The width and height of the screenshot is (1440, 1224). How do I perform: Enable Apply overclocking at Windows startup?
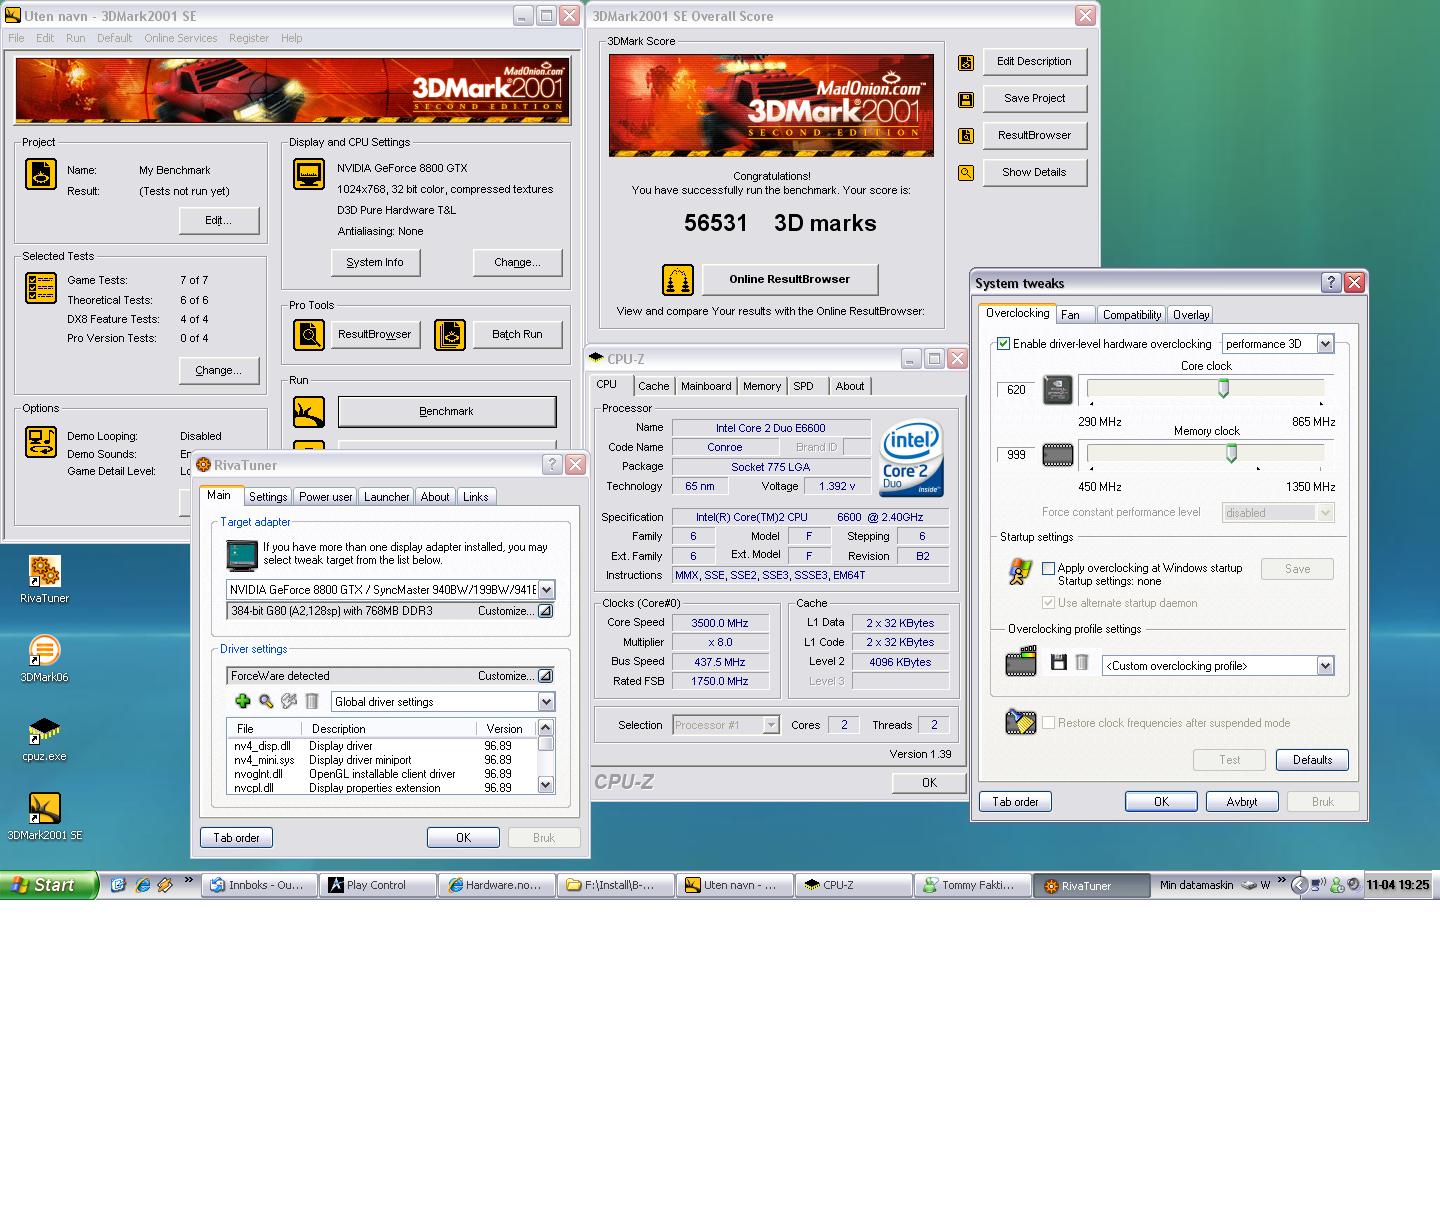click(x=1049, y=568)
